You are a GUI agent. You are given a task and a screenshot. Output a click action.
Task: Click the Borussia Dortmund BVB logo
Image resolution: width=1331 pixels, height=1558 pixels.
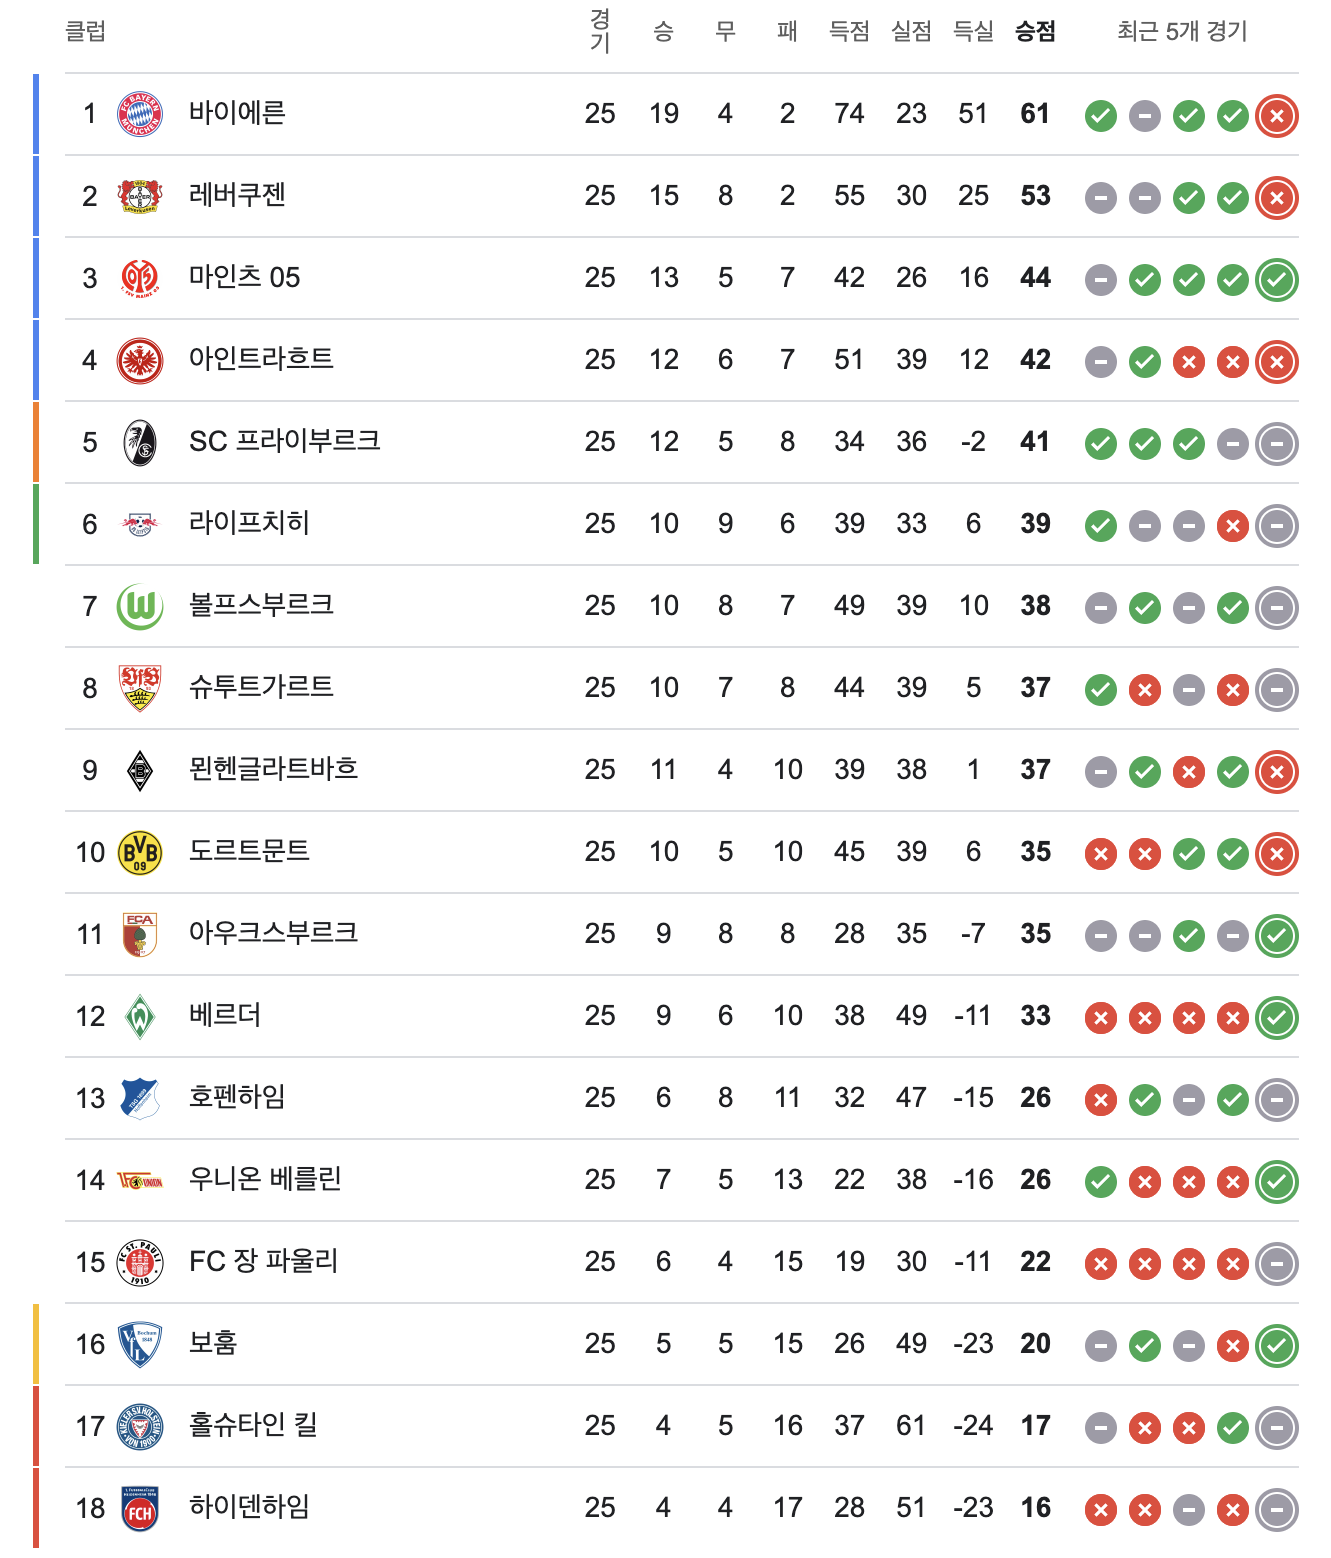pyautogui.click(x=140, y=852)
